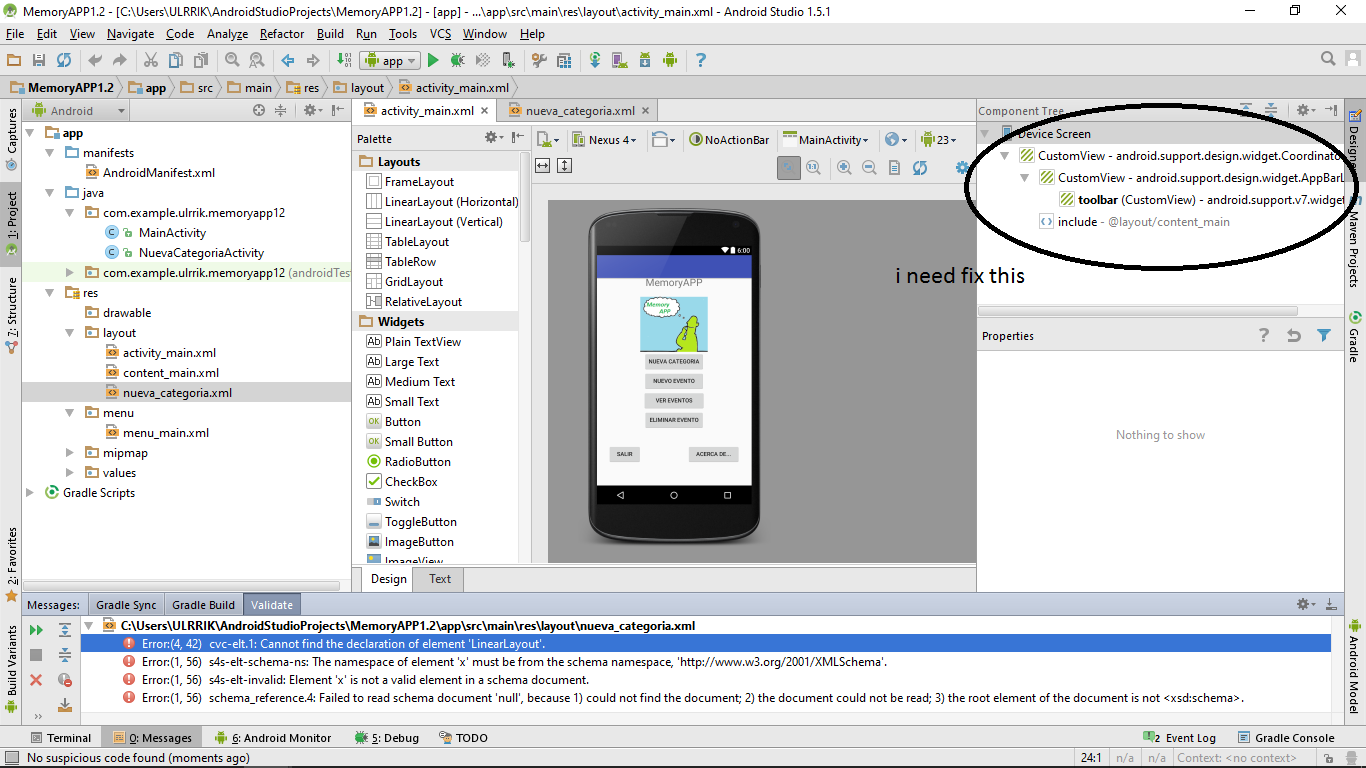Expand Gradle Scripts node
1366x768 pixels.
click(30, 493)
